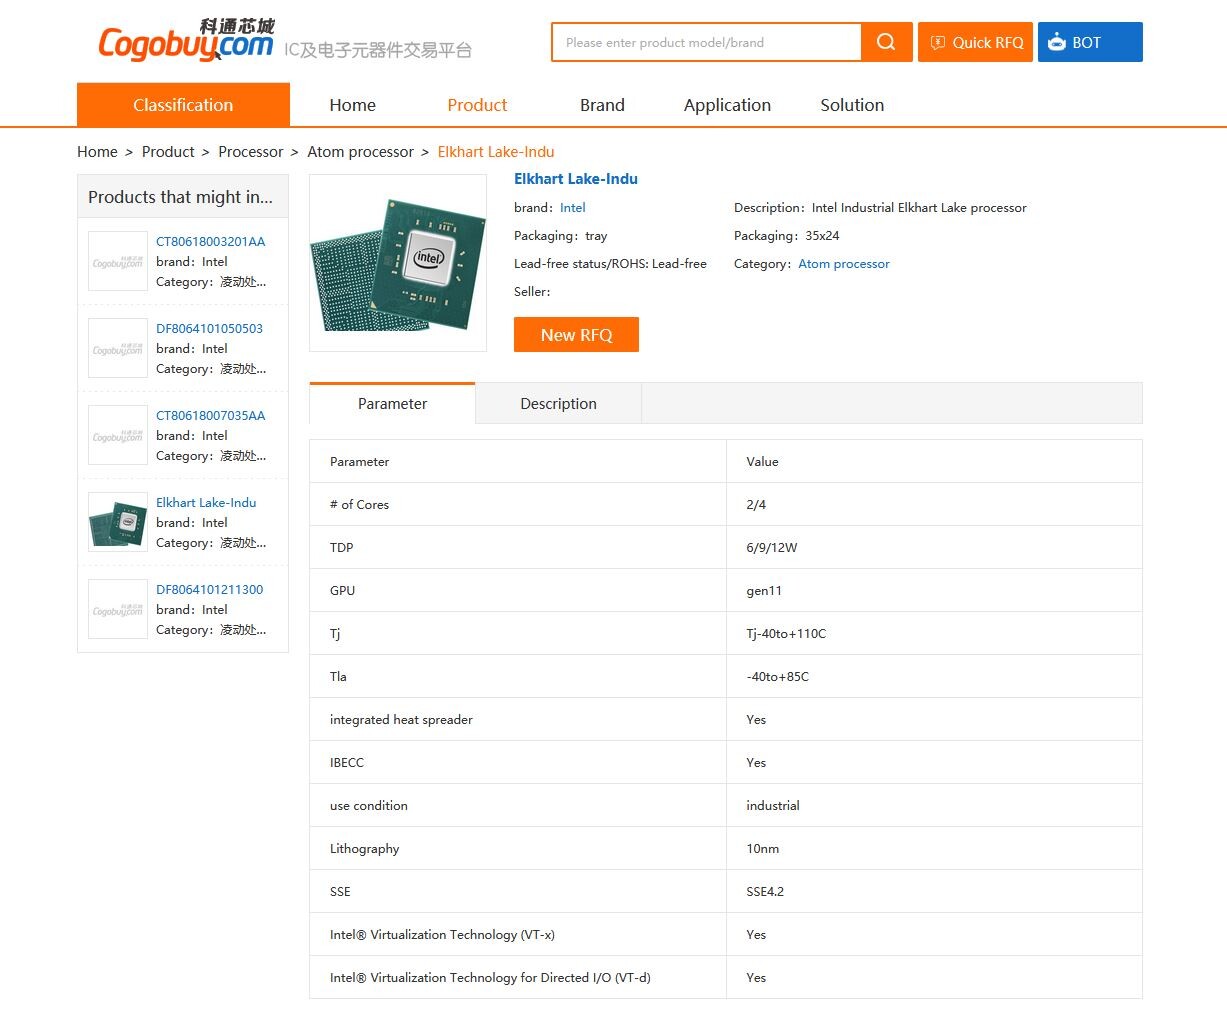Click the 'integrated heat spreader' parameter label
This screenshot has height=1015, width=1227.
(401, 720)
